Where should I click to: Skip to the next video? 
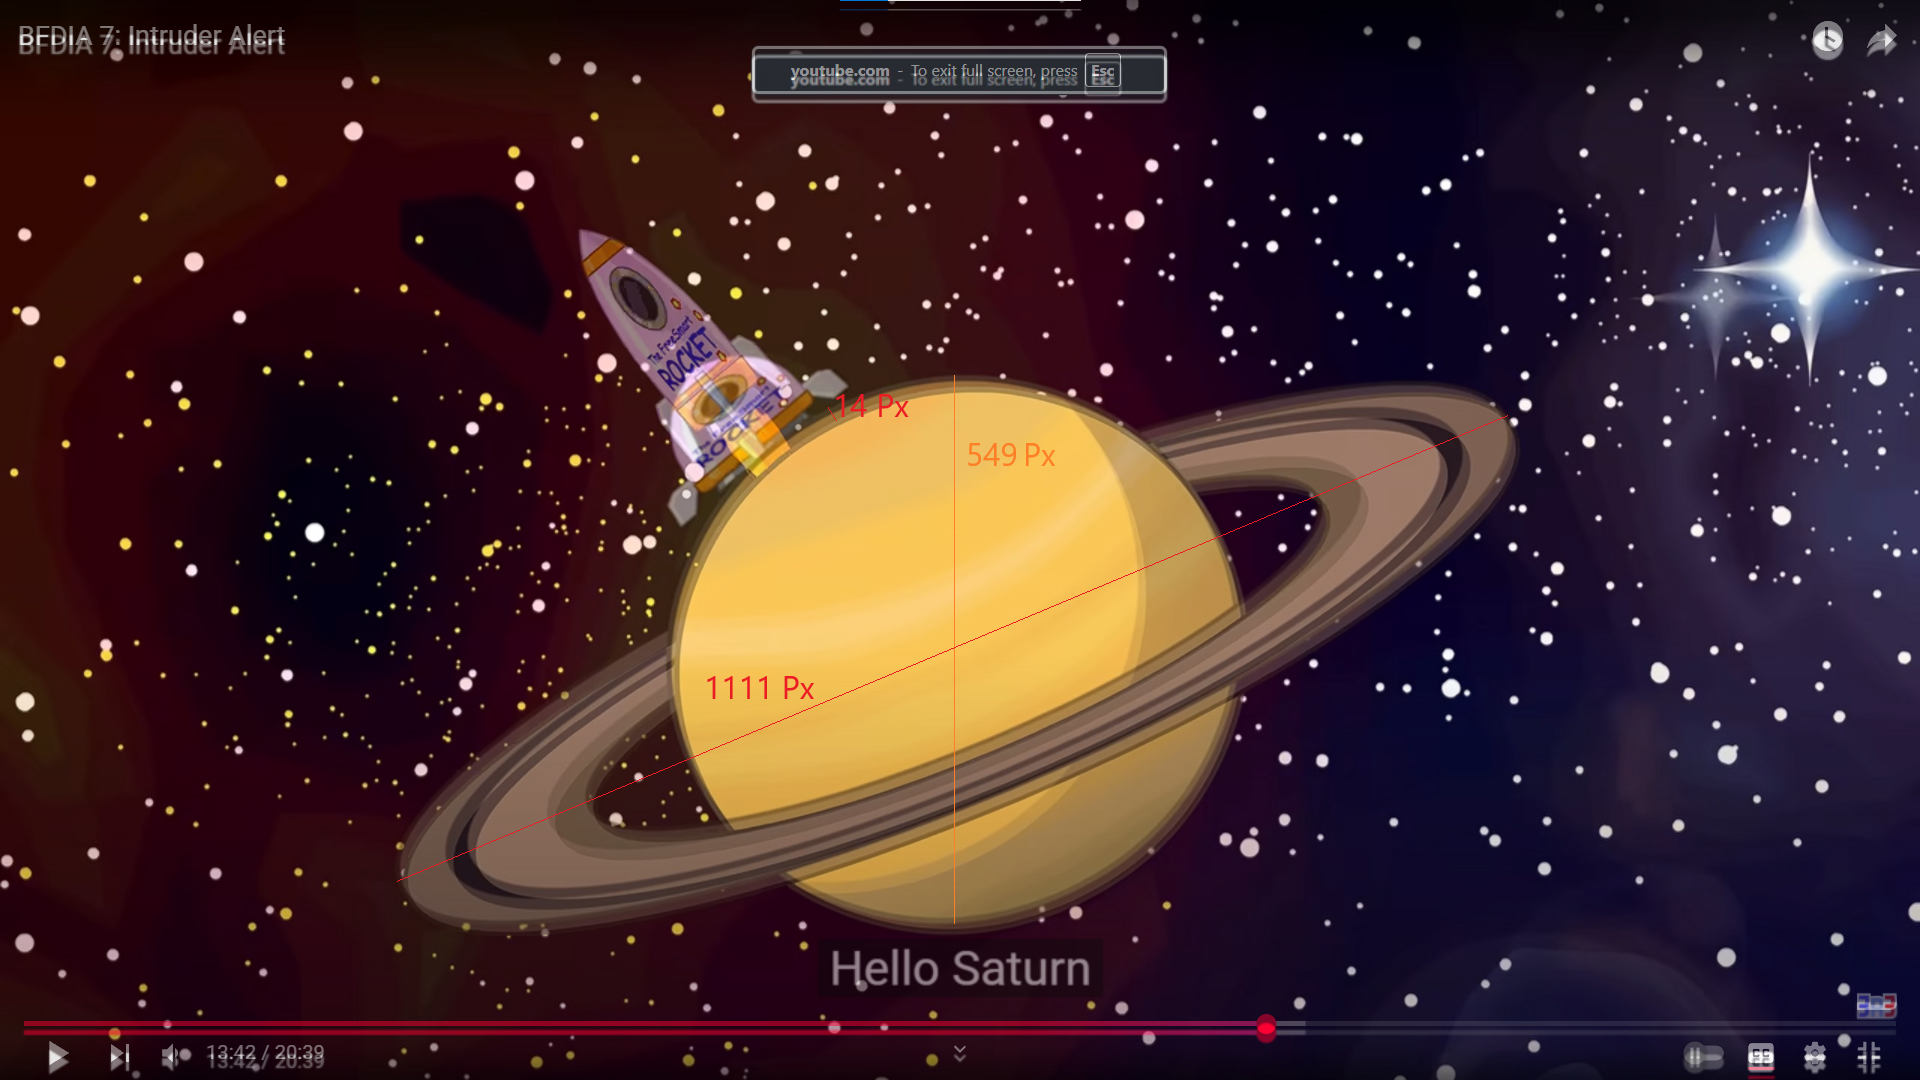[x=120, y=1056]
